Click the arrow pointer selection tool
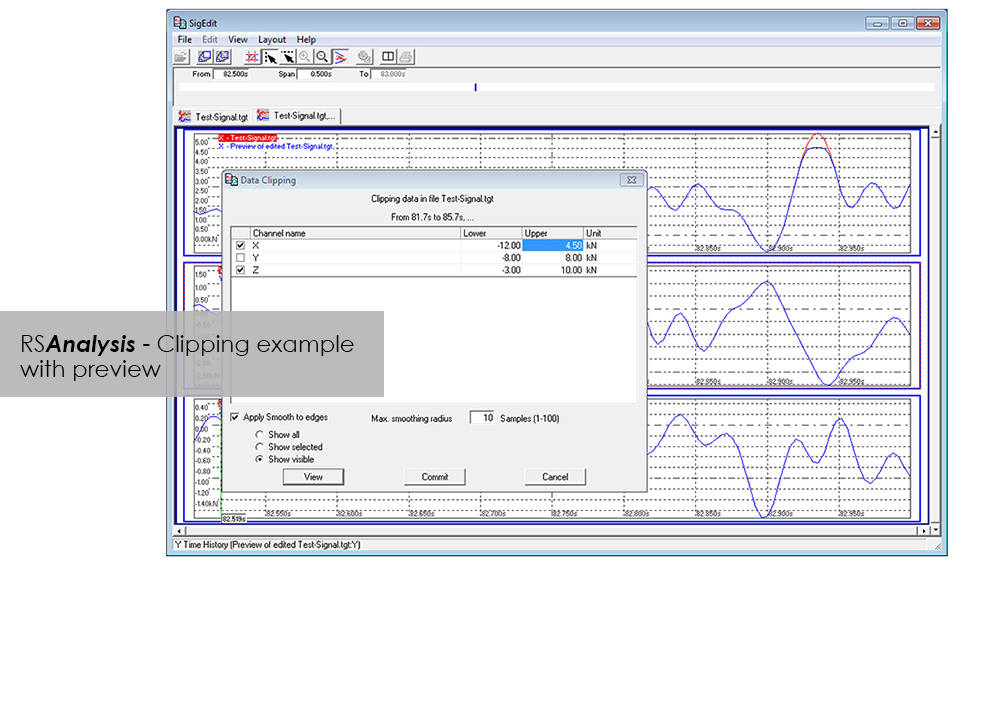This screenshot has width=1000, height=709. click(270, 57)
